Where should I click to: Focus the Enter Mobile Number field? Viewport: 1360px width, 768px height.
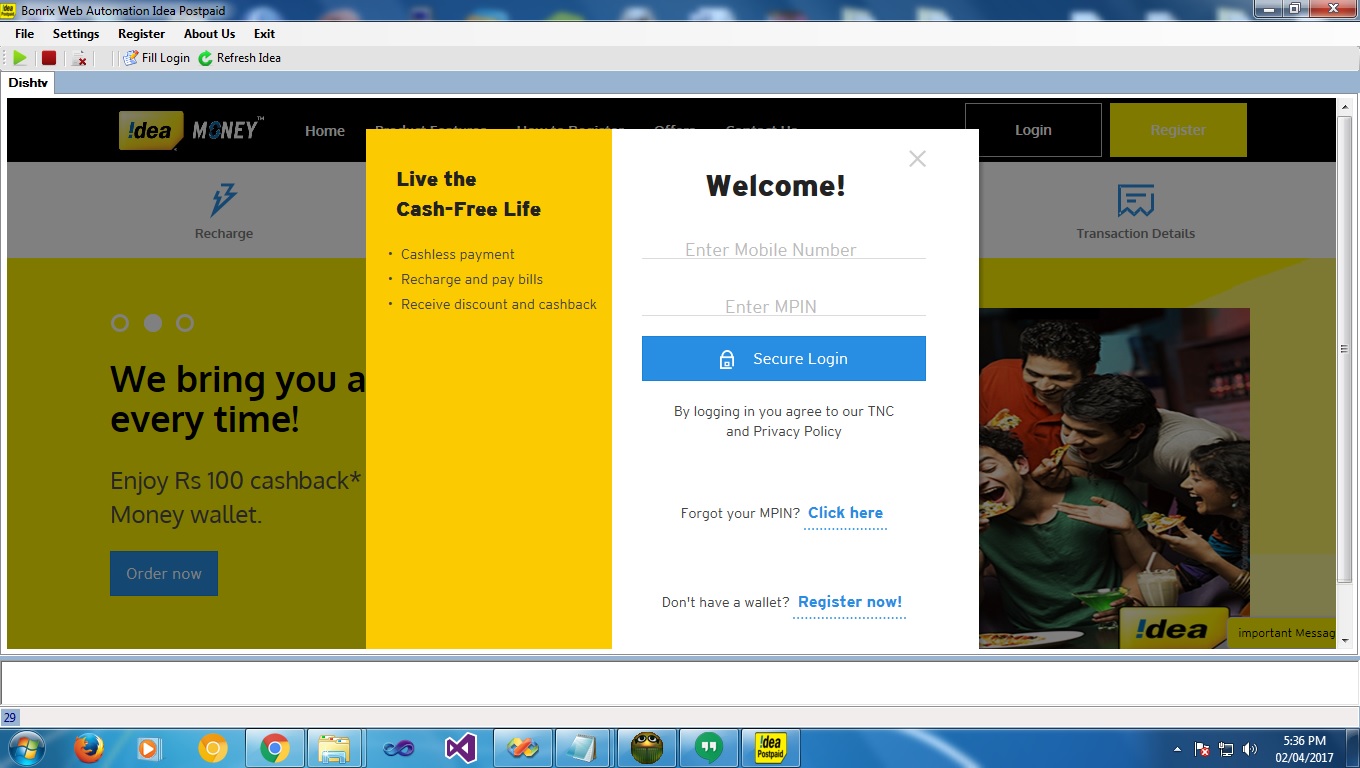(x=784, y=249)
